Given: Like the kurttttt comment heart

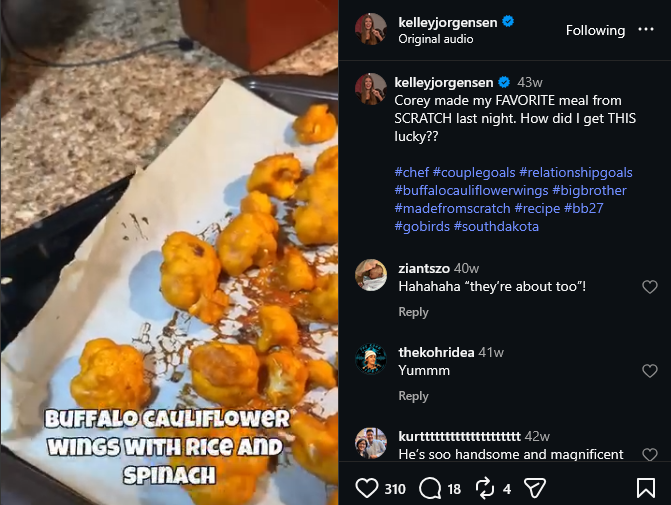Looking at the screenshot, I should click(650, 454).
